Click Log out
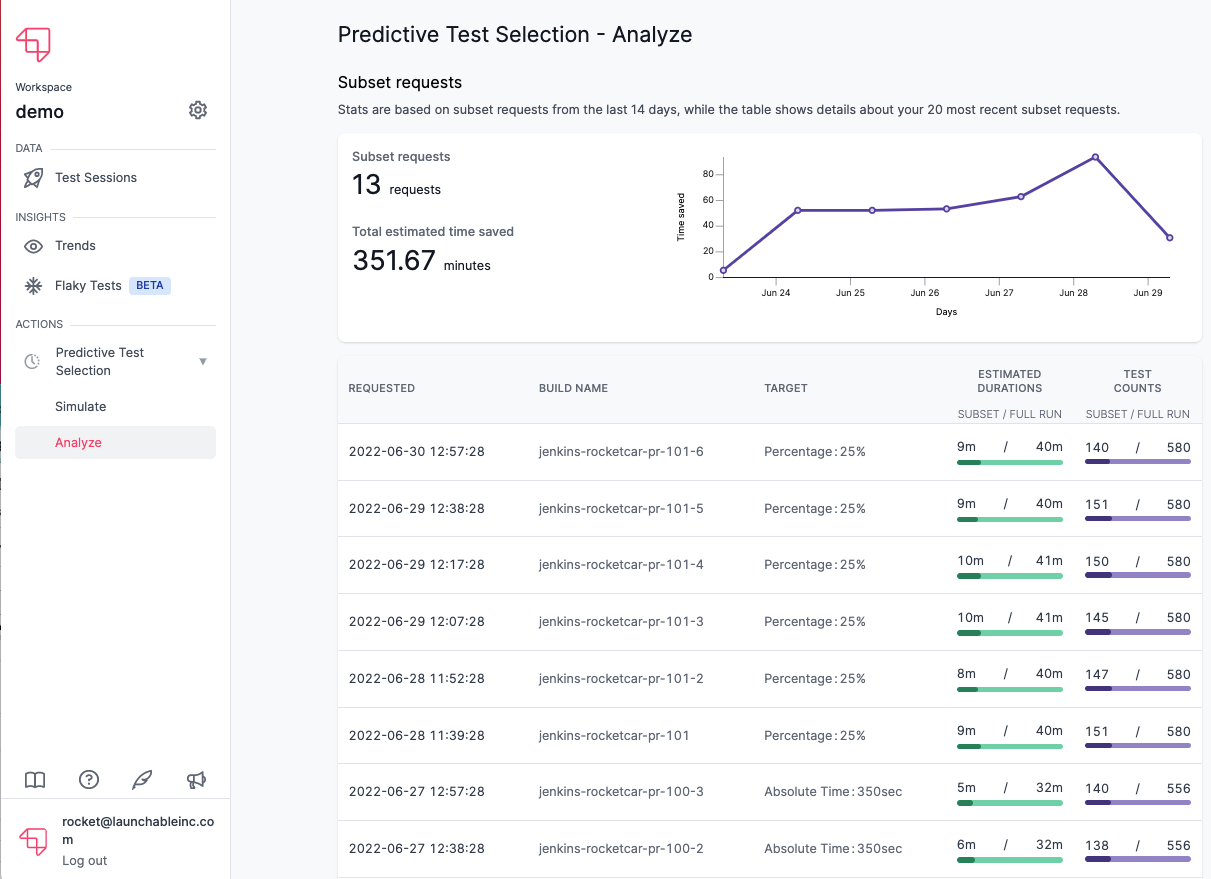This screenshot has width=1211, height=879. (x=84, y=860)
